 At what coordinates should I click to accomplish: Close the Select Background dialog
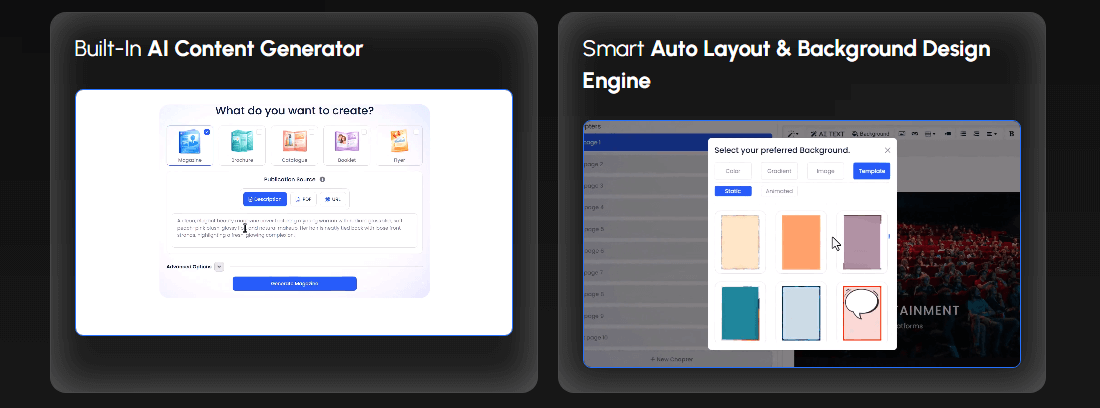tap(887, 150)
